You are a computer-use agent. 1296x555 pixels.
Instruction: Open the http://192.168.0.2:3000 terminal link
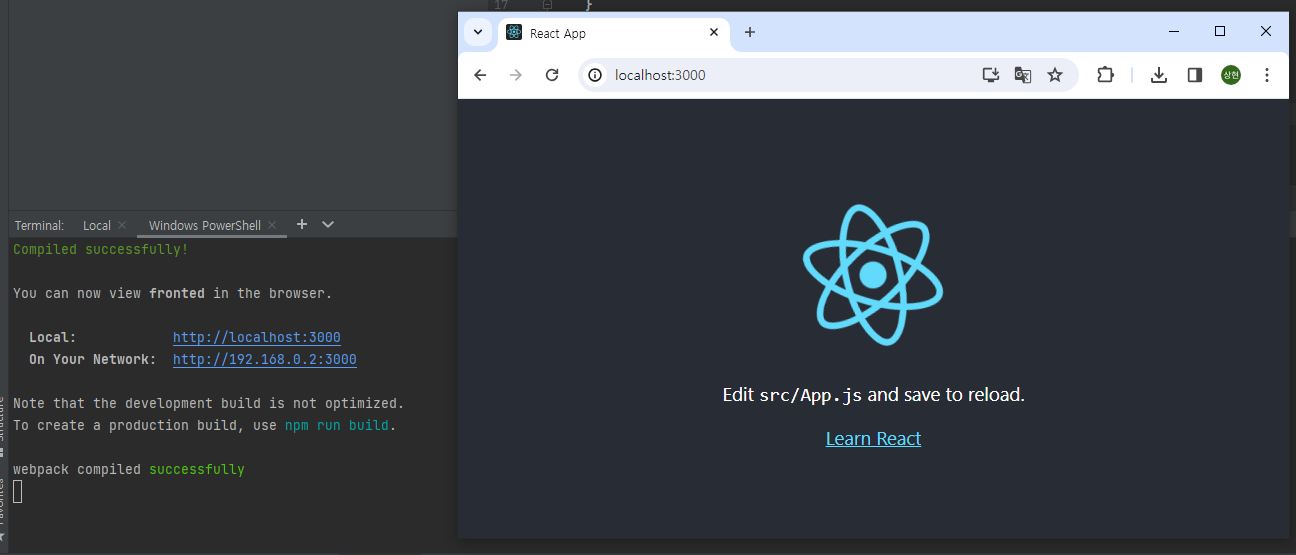(x=265, y=359)
